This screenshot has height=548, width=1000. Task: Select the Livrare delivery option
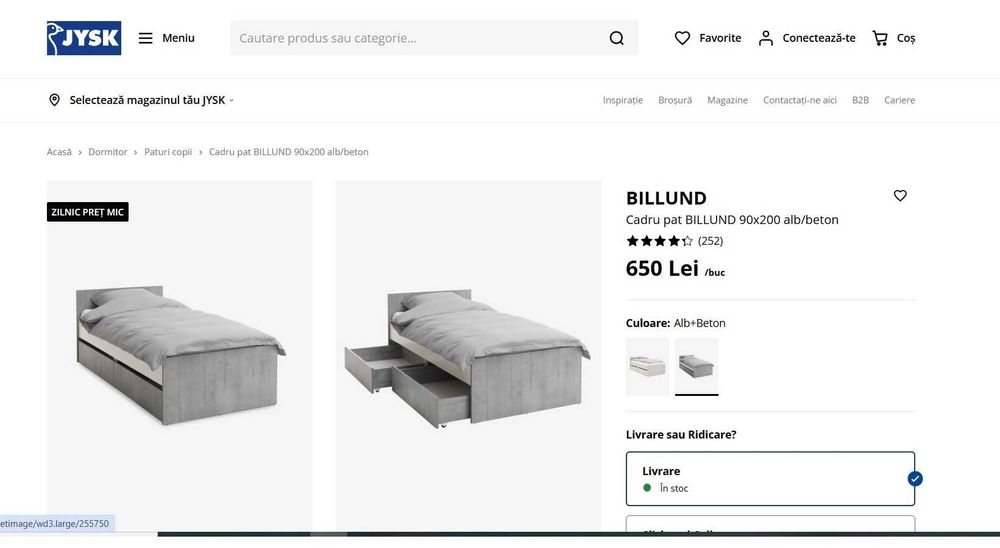coord(770,479)
